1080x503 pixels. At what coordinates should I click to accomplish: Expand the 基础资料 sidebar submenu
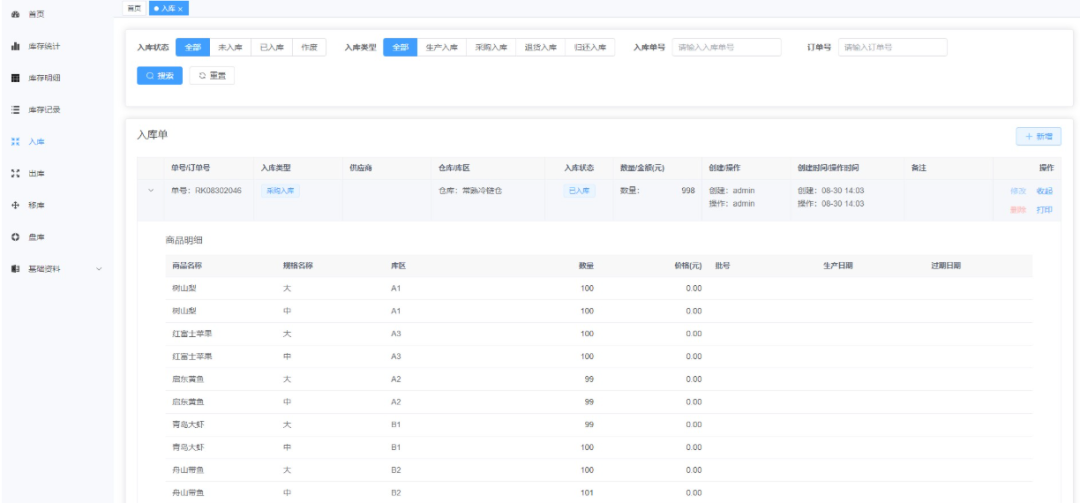point(56,269)
